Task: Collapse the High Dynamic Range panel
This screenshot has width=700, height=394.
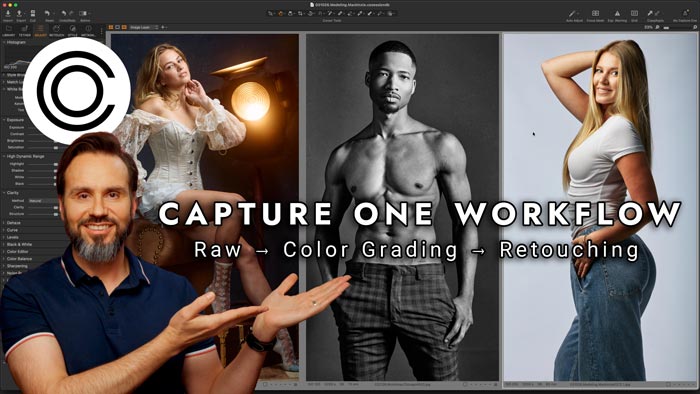Action: pos(4,156)
